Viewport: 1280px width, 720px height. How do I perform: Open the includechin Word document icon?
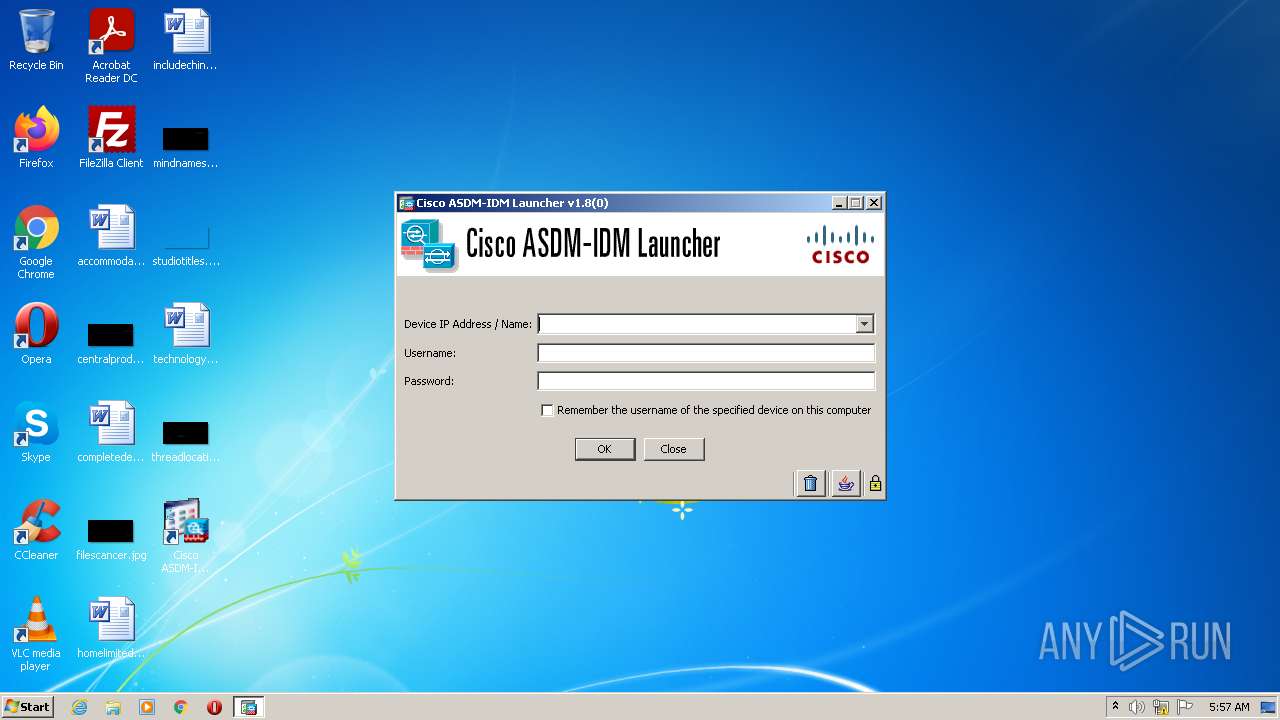click(x=186, y=40)
